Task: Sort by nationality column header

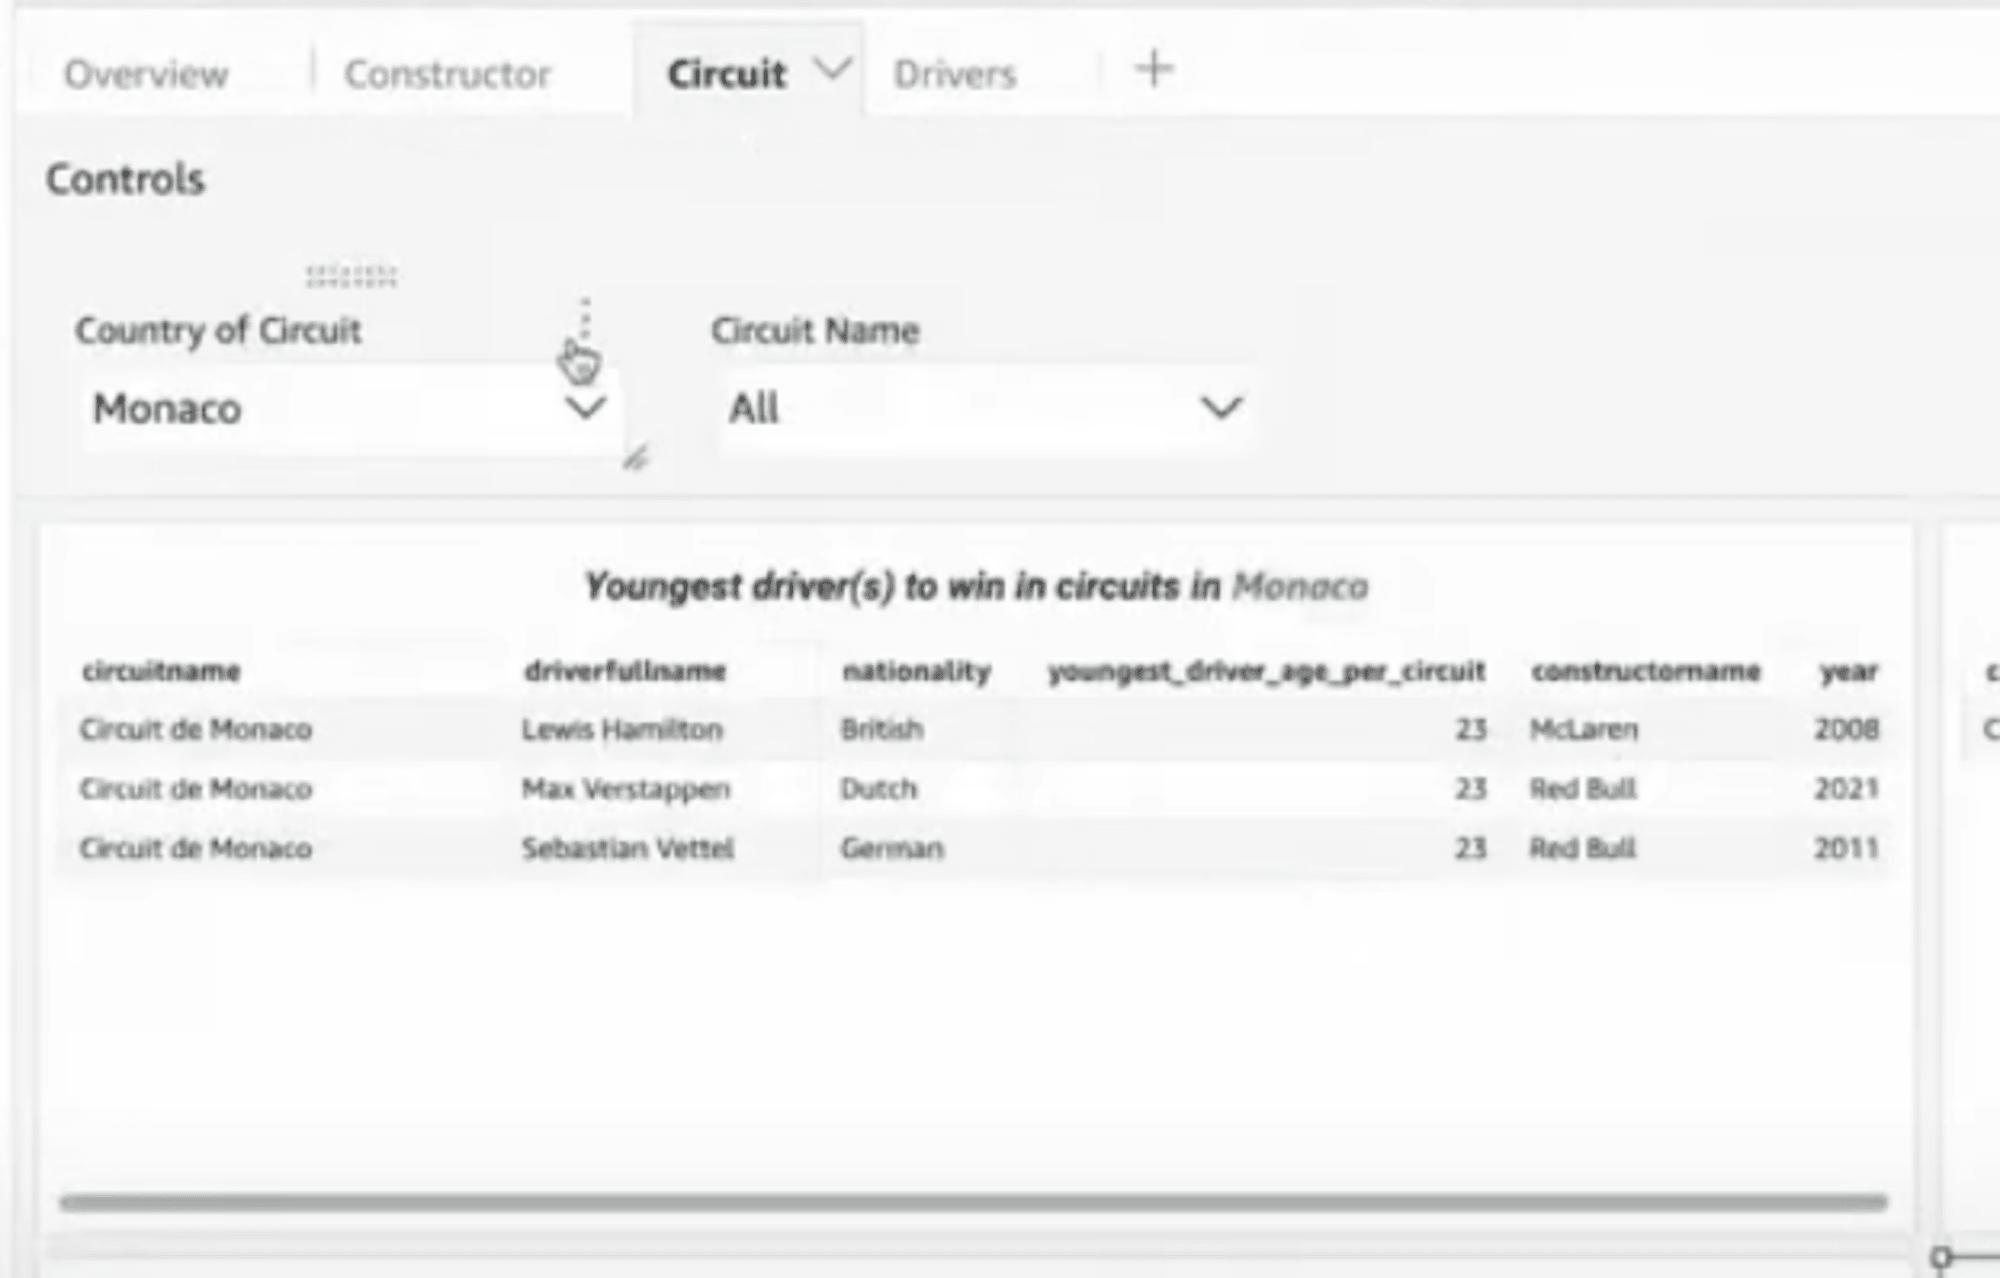Action: point(916,671)
